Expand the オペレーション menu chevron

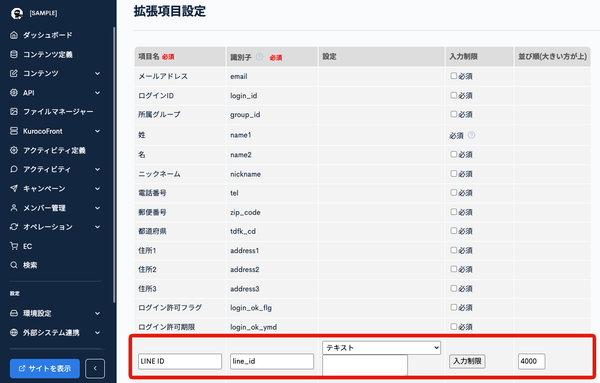point(98,227)
